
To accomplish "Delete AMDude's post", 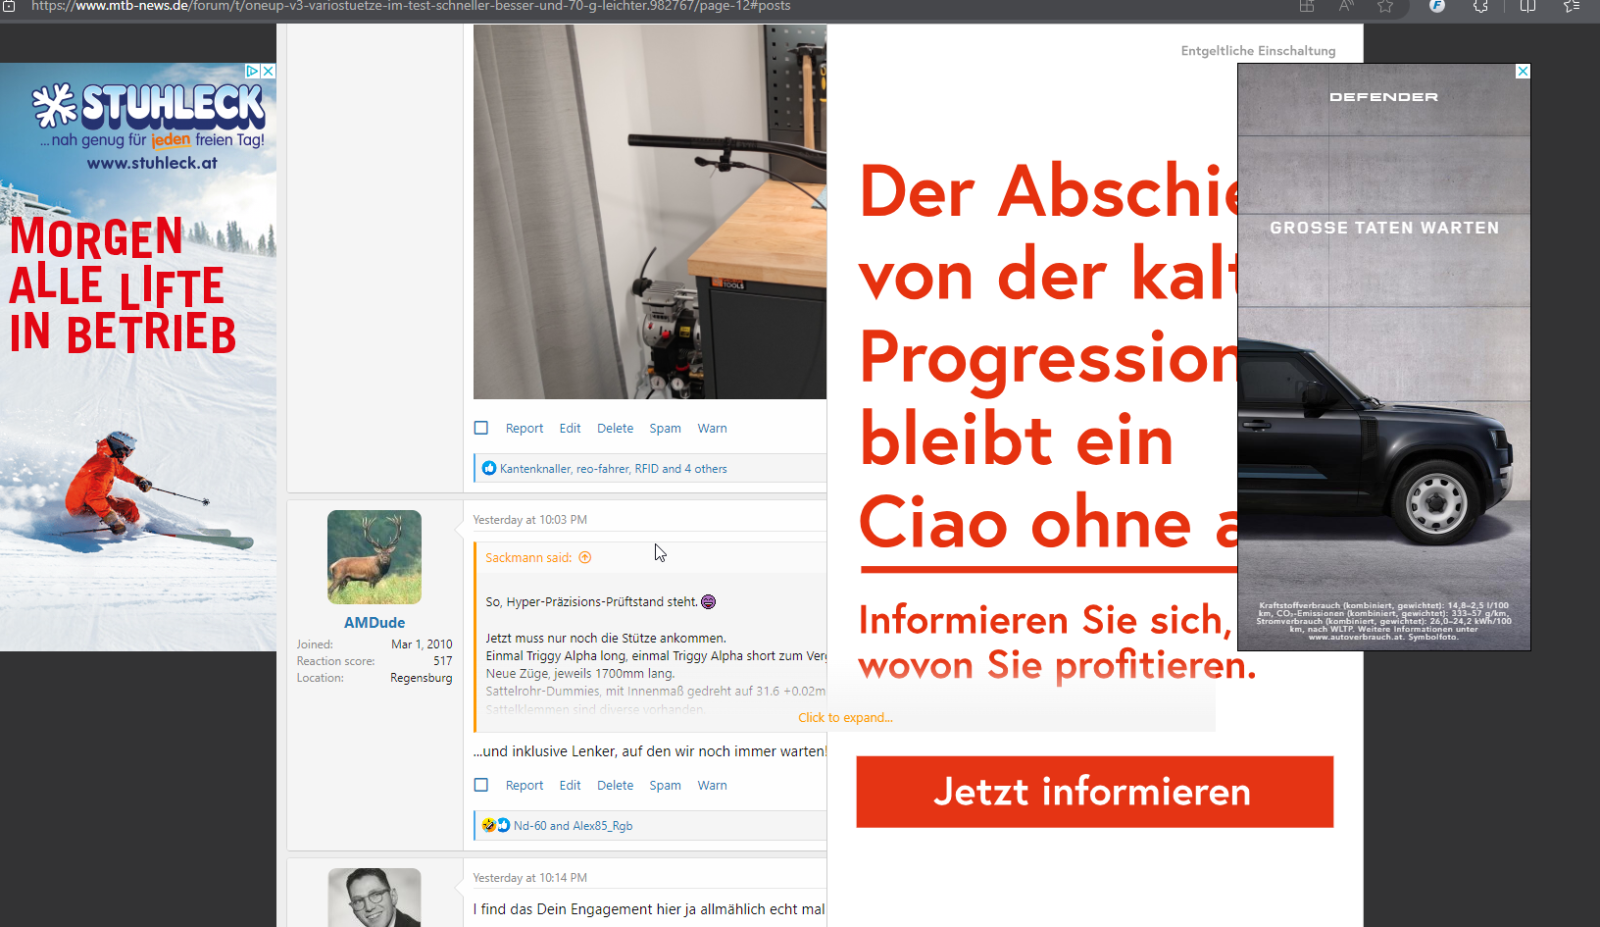I will (x=615, y=785).
